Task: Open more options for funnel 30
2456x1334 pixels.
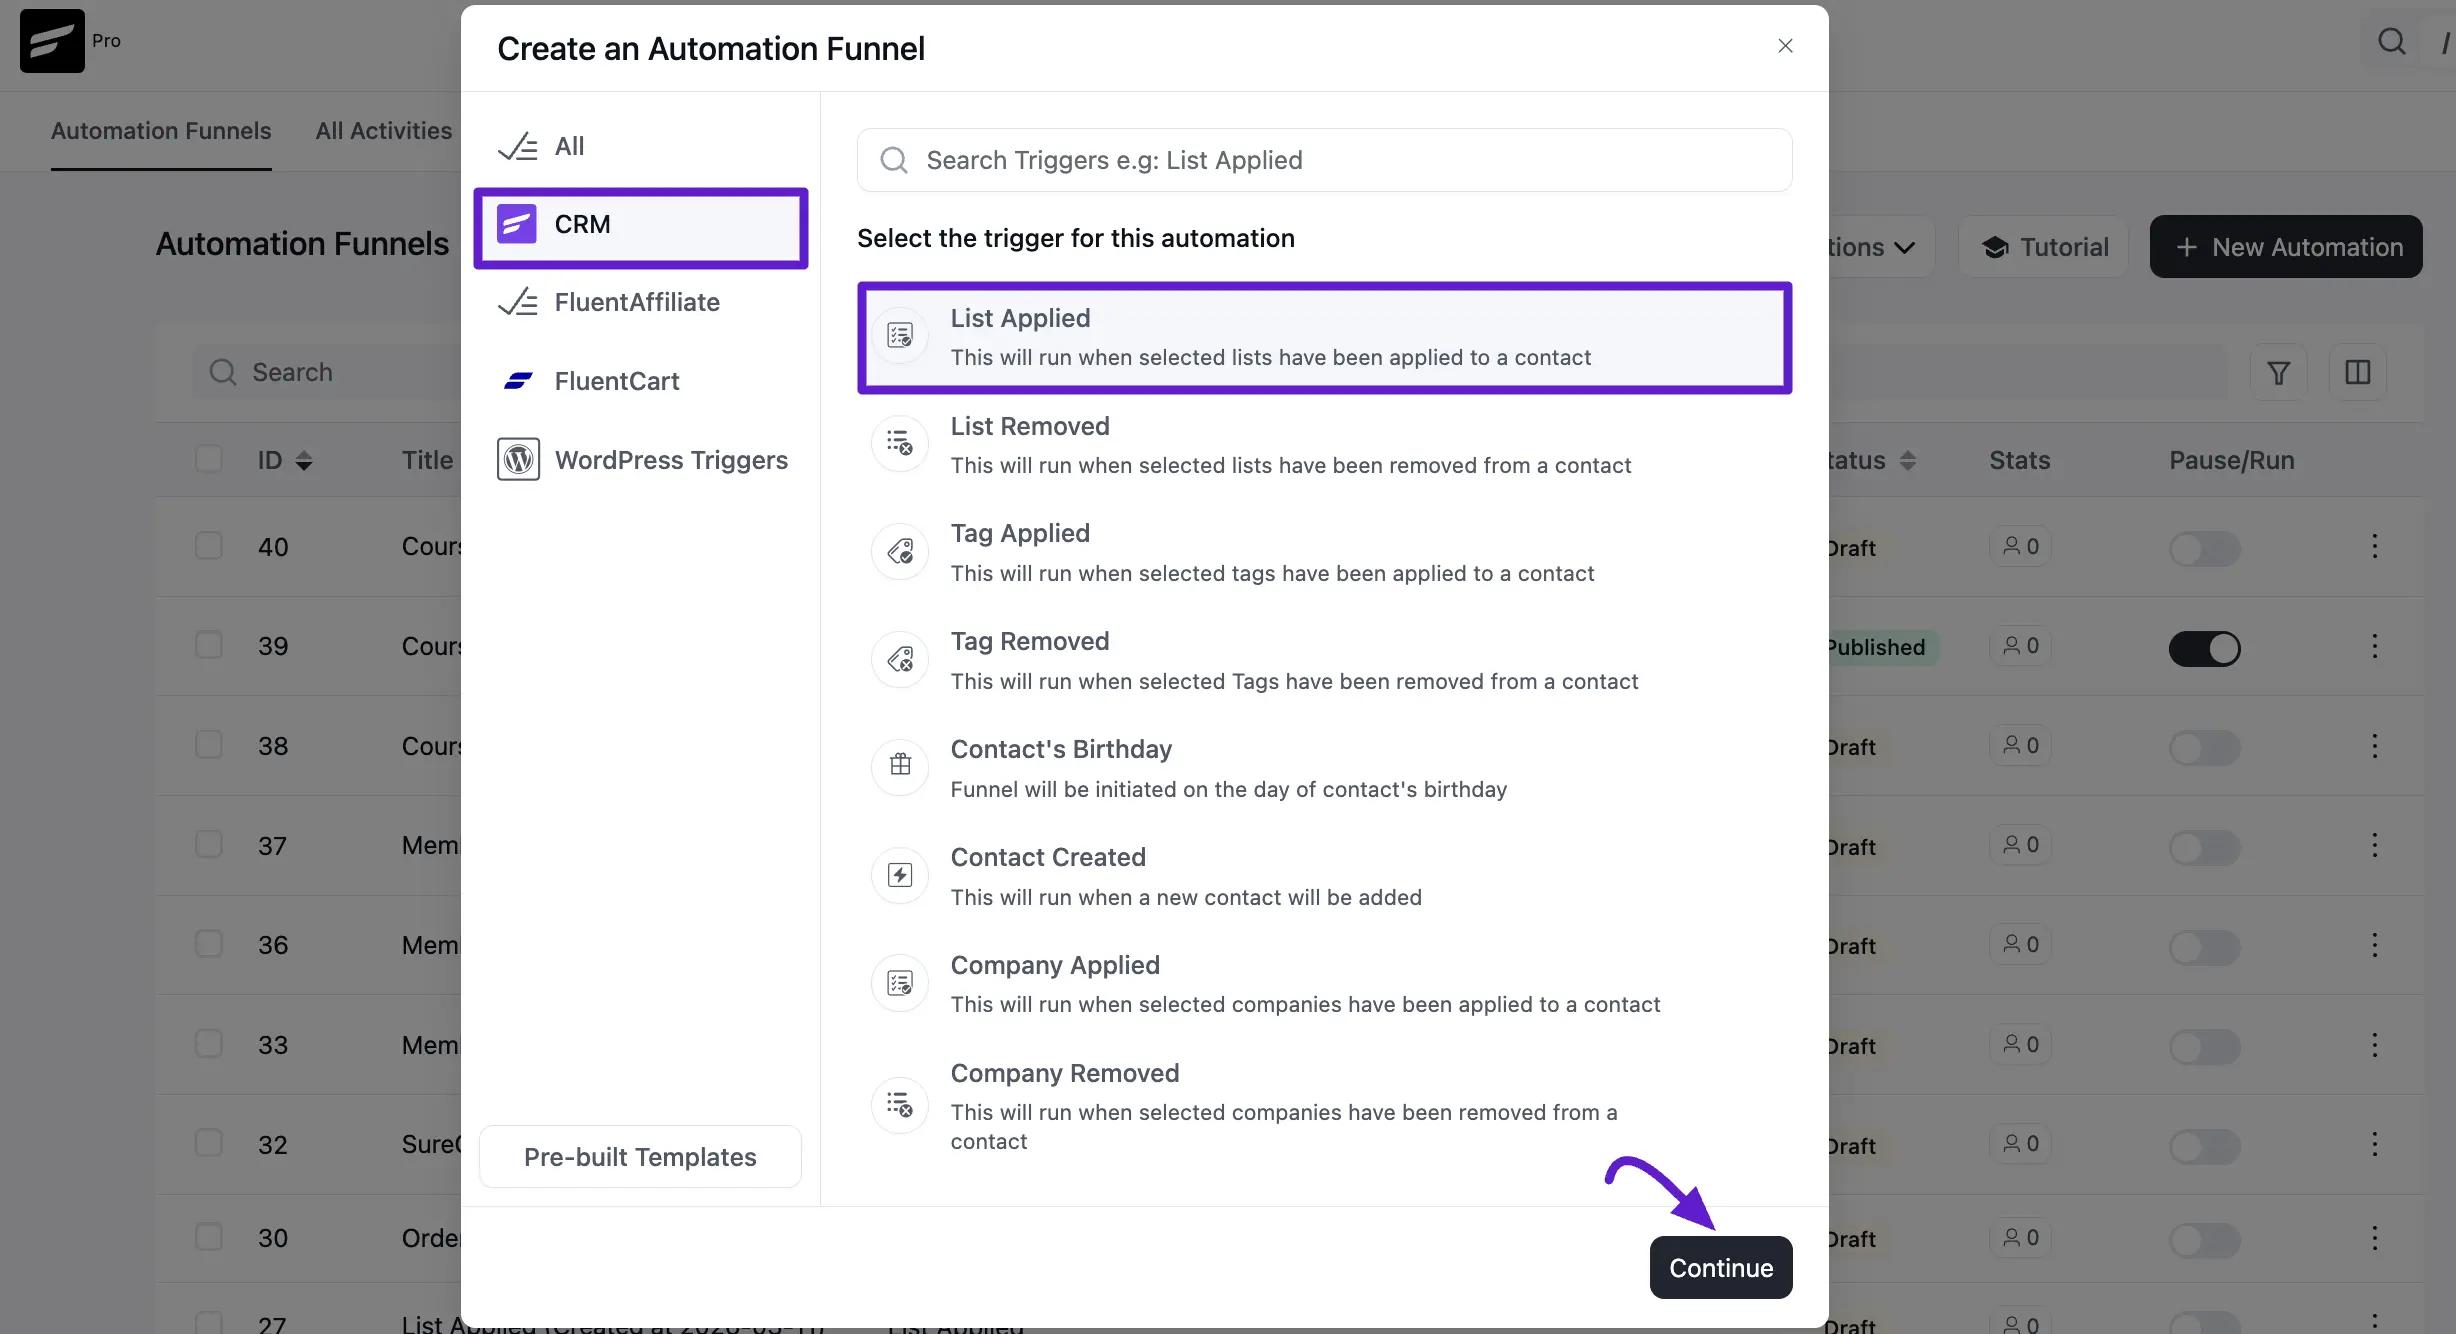Action: tap(2375, 1238)
